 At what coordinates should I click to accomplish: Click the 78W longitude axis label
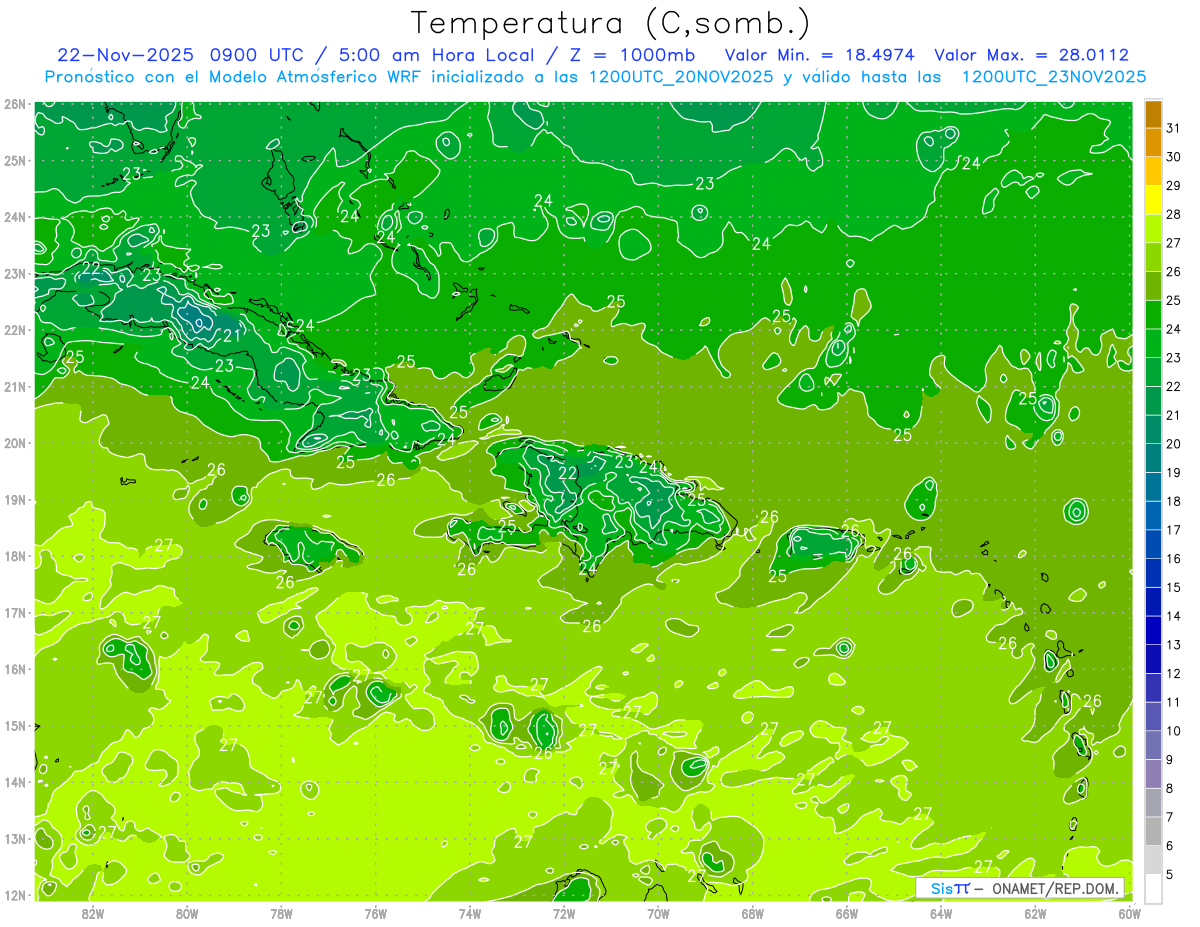coord(281,913)
